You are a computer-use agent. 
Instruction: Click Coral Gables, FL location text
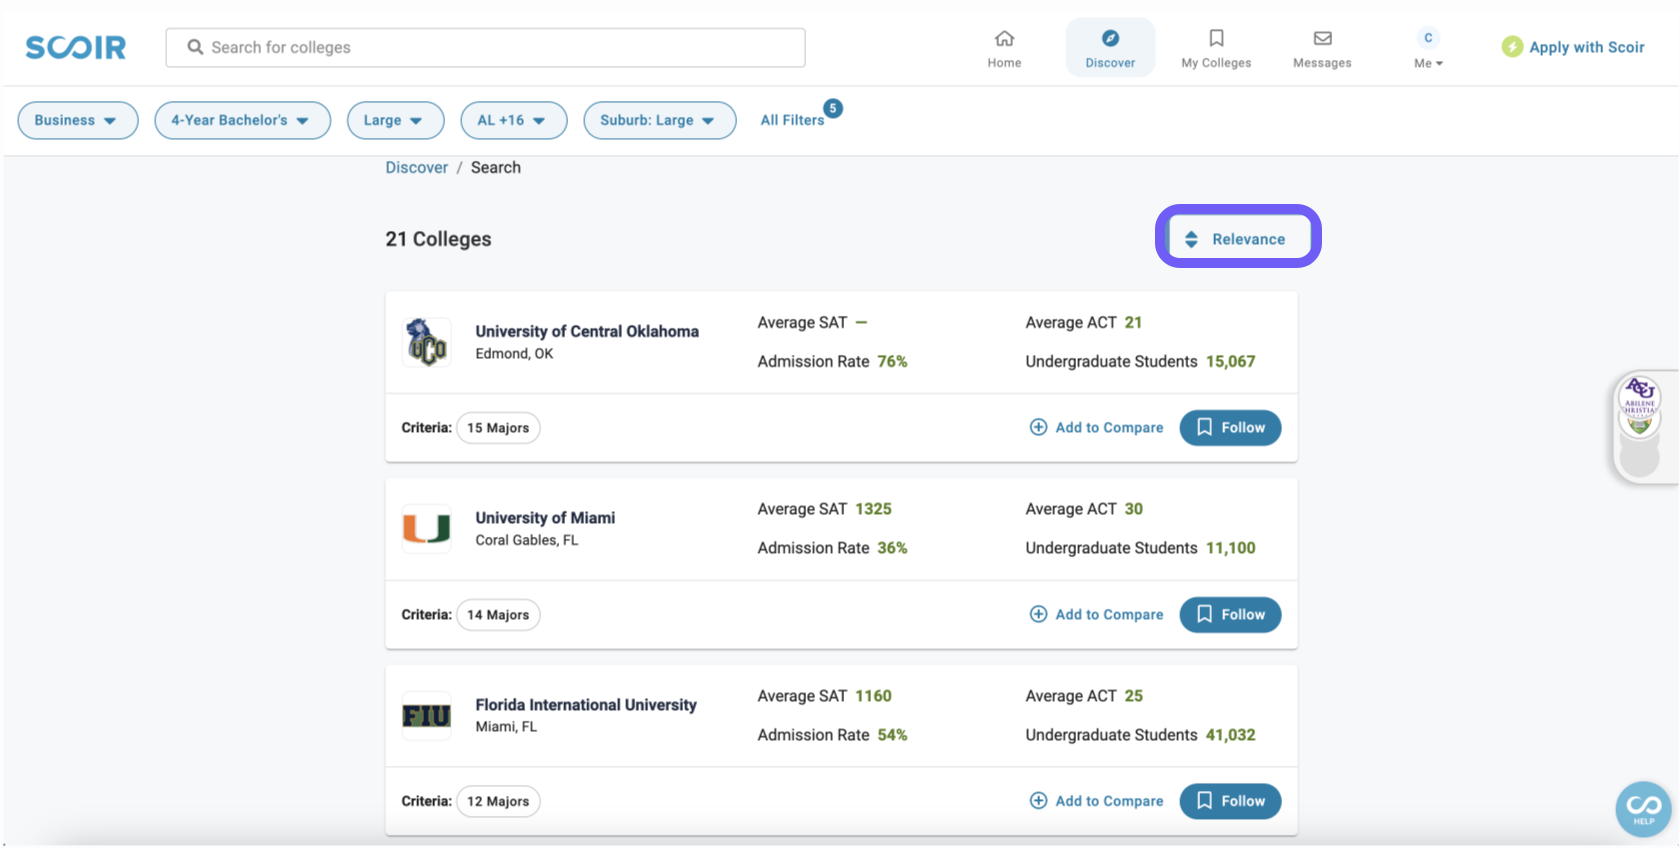tap(527, 540)
